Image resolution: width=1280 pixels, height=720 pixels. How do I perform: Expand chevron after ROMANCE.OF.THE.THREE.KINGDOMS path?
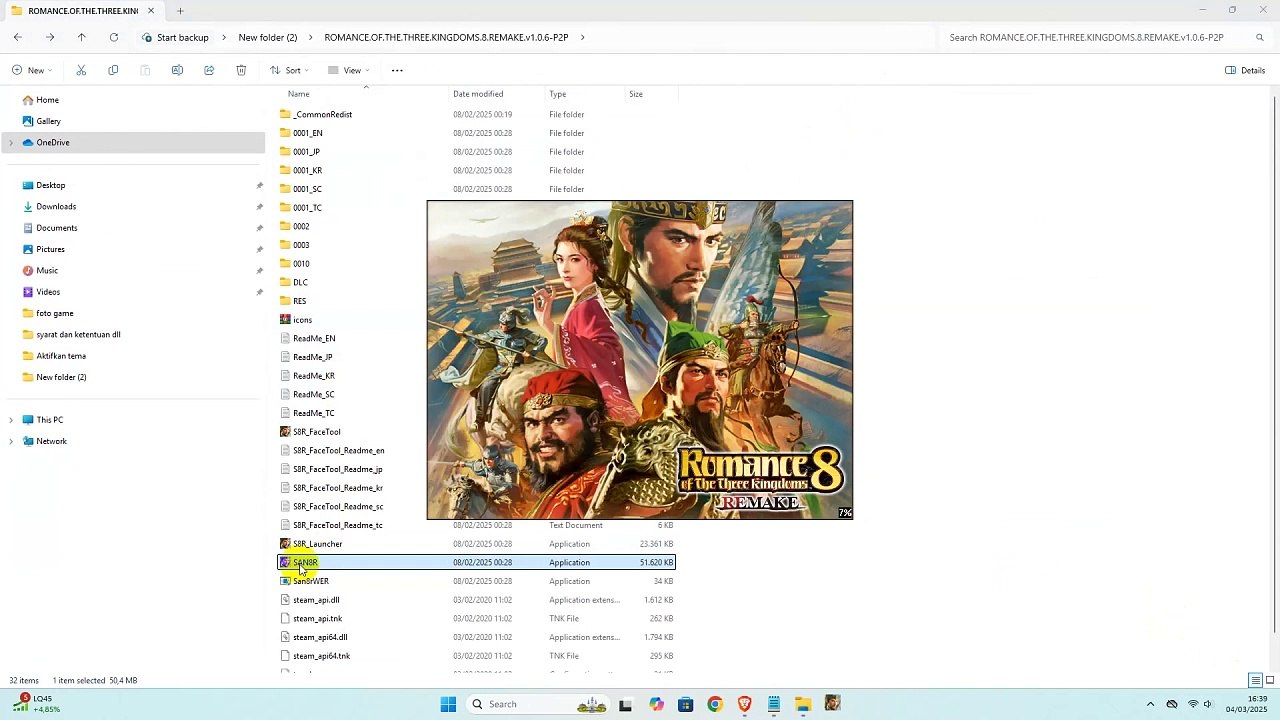[582, 37]
